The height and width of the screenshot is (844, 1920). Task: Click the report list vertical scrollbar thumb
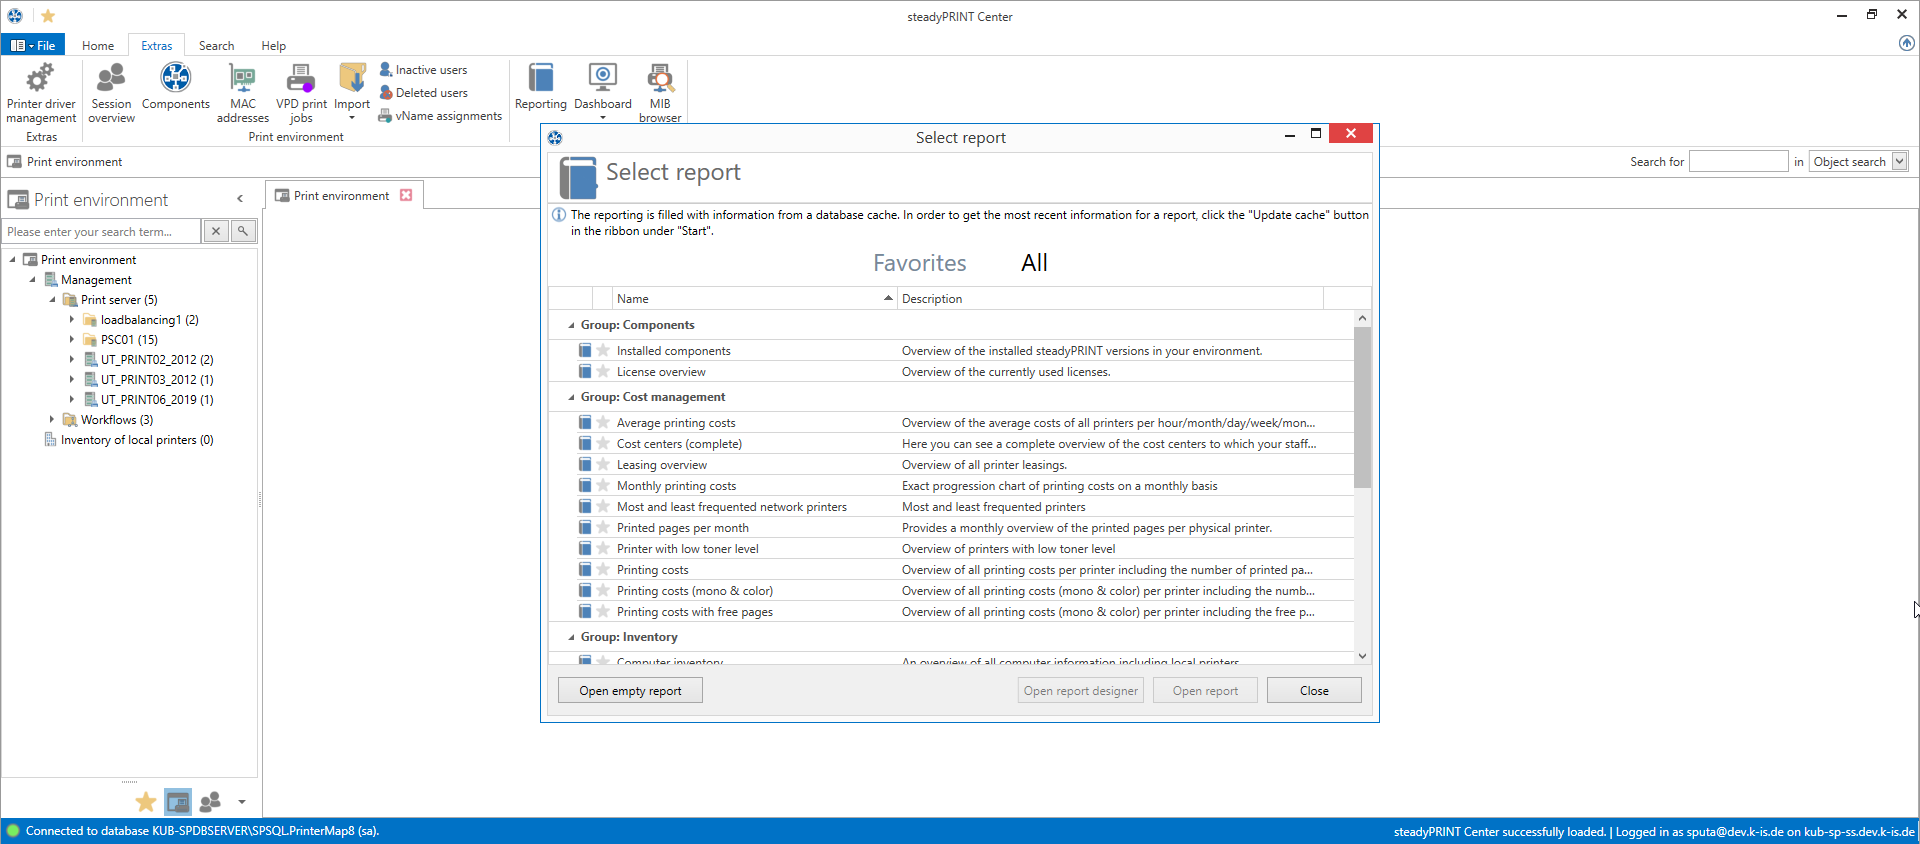point(1362,407)
